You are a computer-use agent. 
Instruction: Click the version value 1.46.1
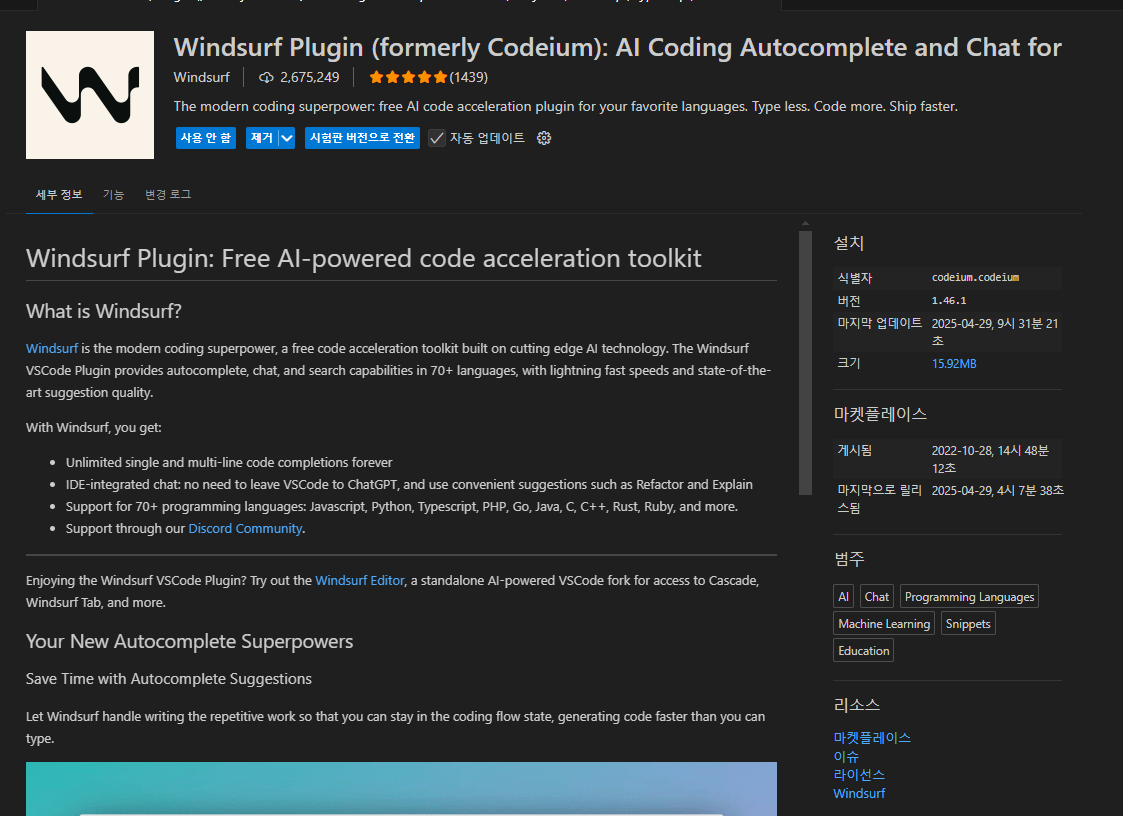point(949,301)
